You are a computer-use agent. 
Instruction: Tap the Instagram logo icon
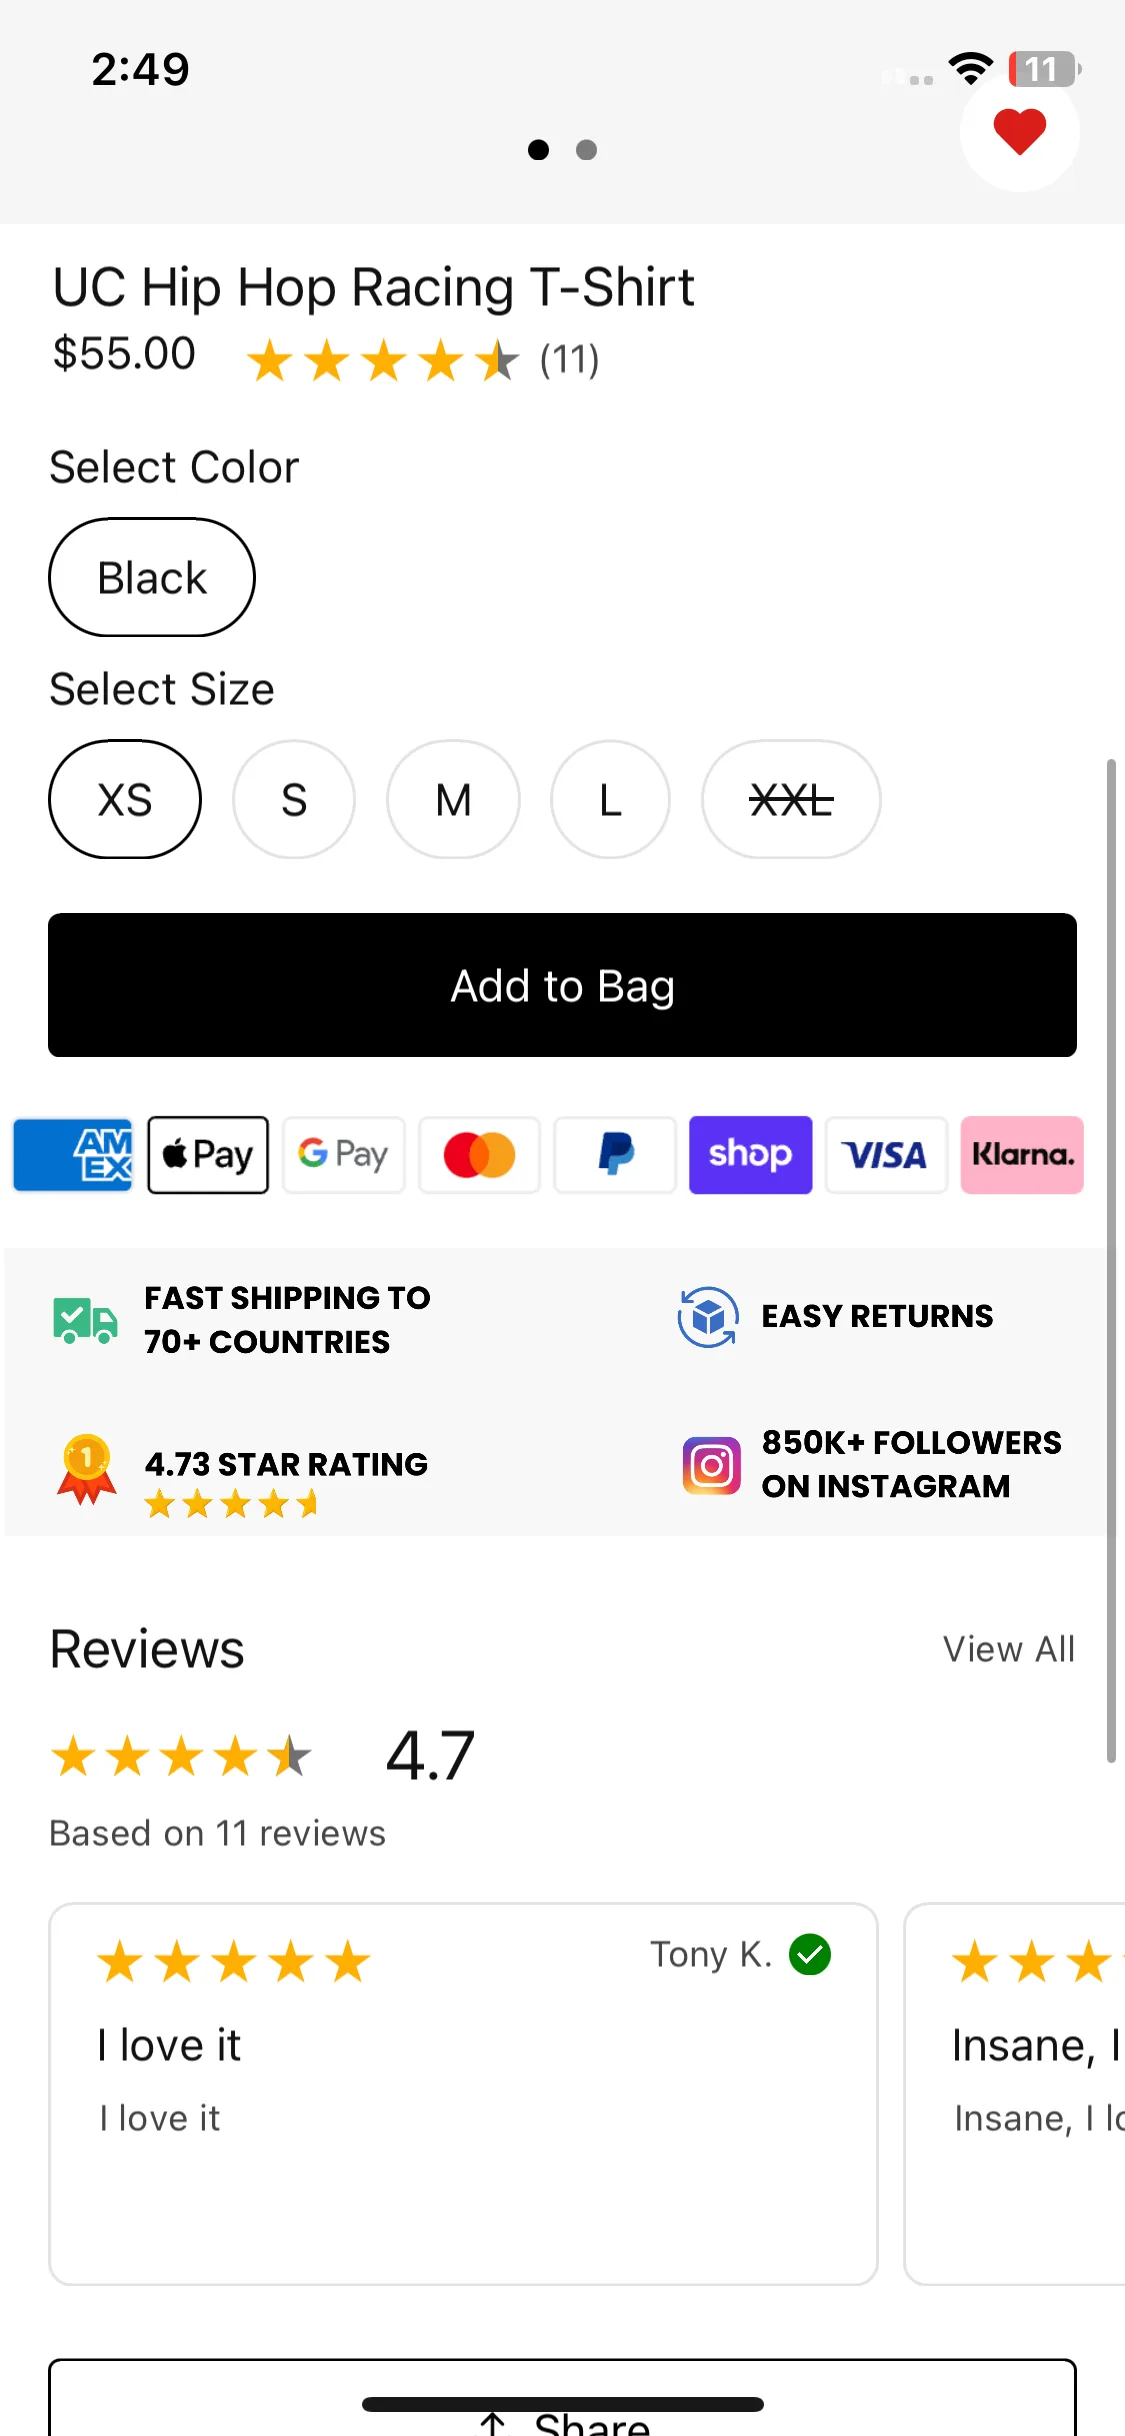(711, 1466)
